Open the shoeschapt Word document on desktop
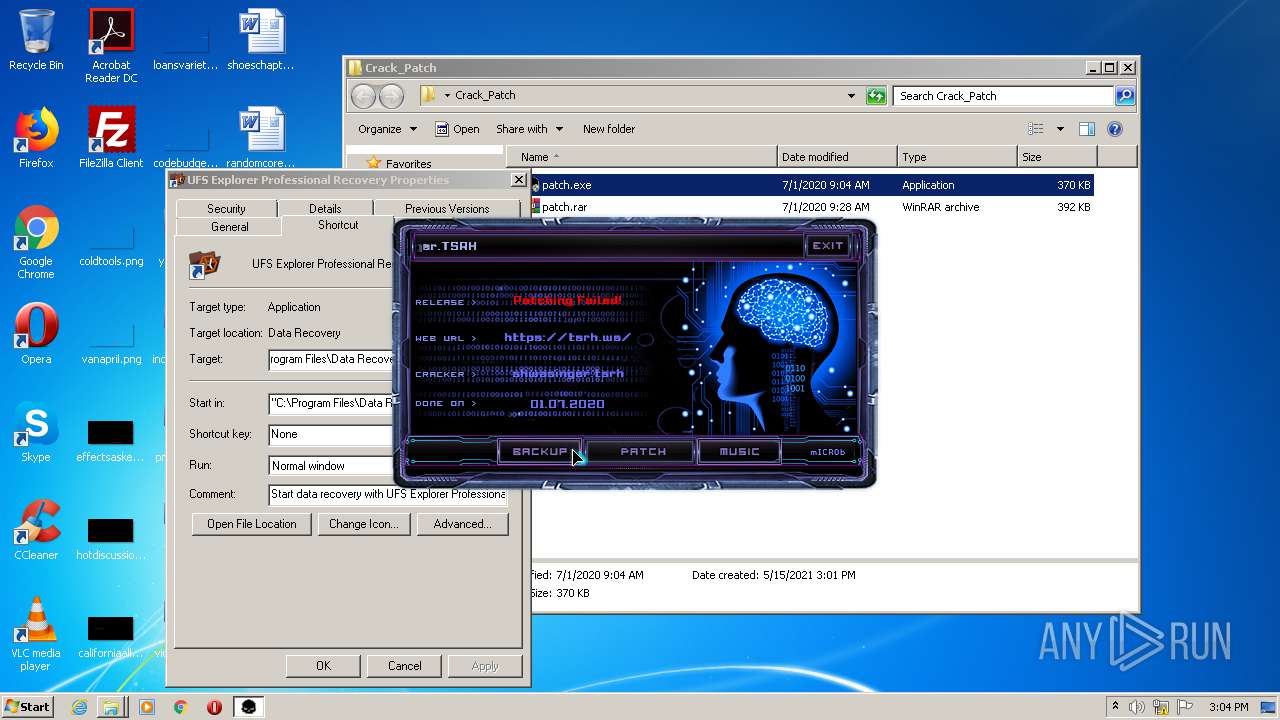This screenshot has width=1280, height=720. [x=261, y=40]
